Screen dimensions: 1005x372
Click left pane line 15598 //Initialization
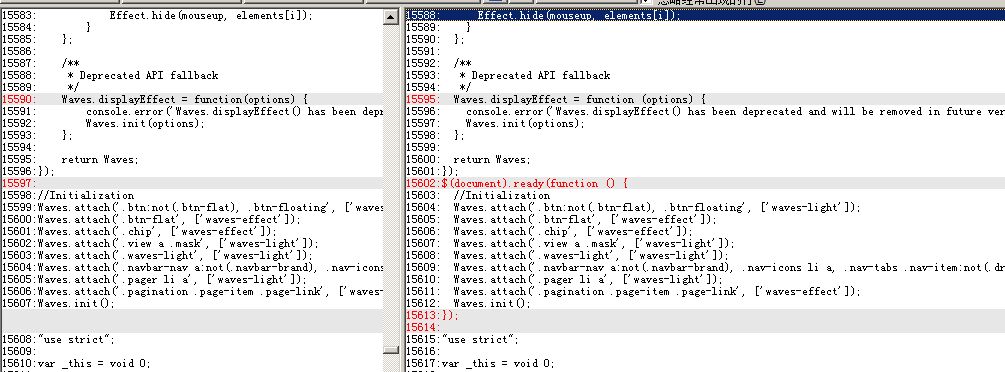click(192, 196)
